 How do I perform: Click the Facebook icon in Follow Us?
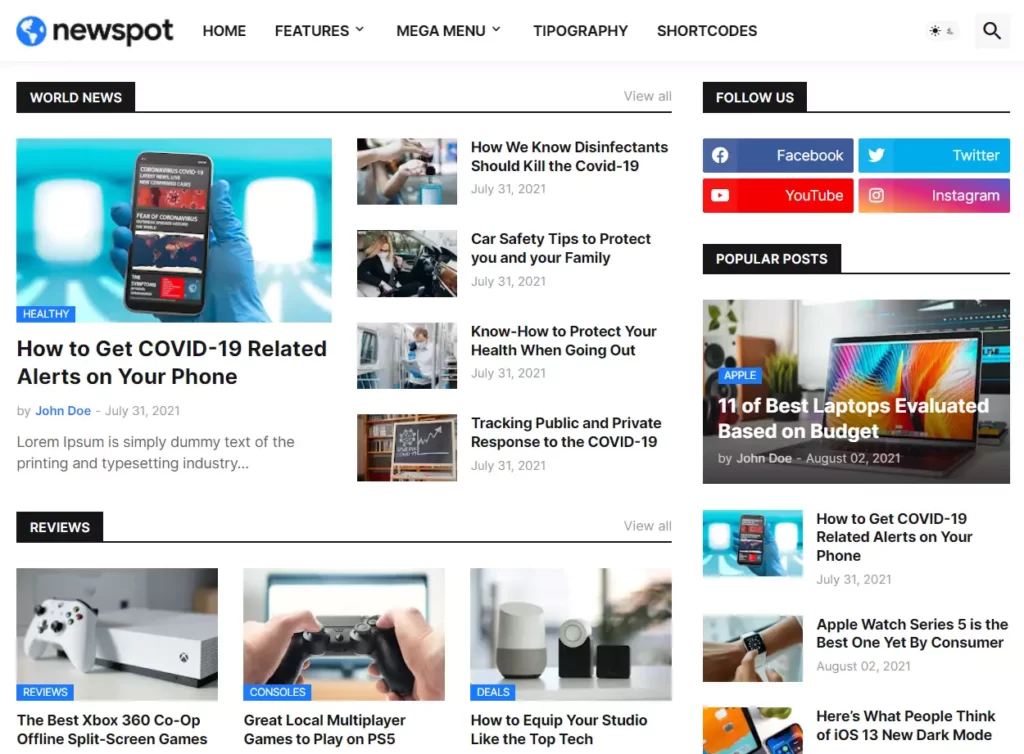click(720, 156)
